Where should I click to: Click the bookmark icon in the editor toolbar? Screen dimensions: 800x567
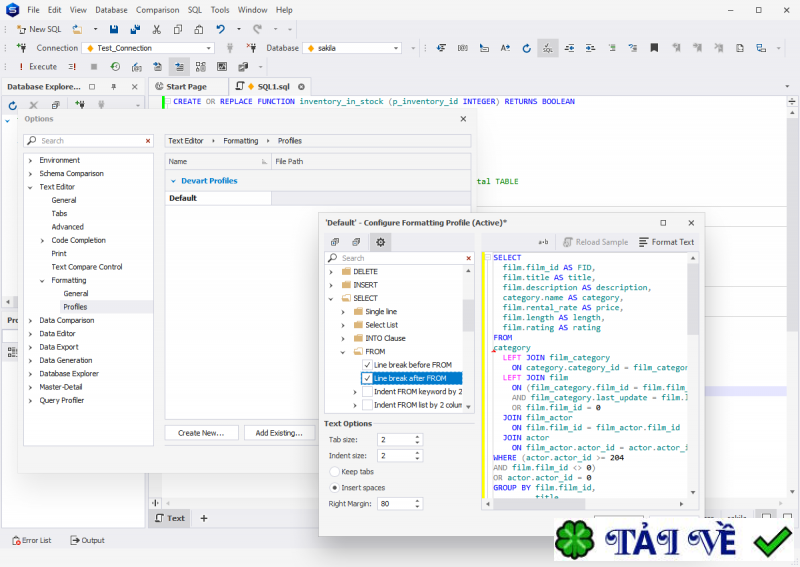coord(654,47)
